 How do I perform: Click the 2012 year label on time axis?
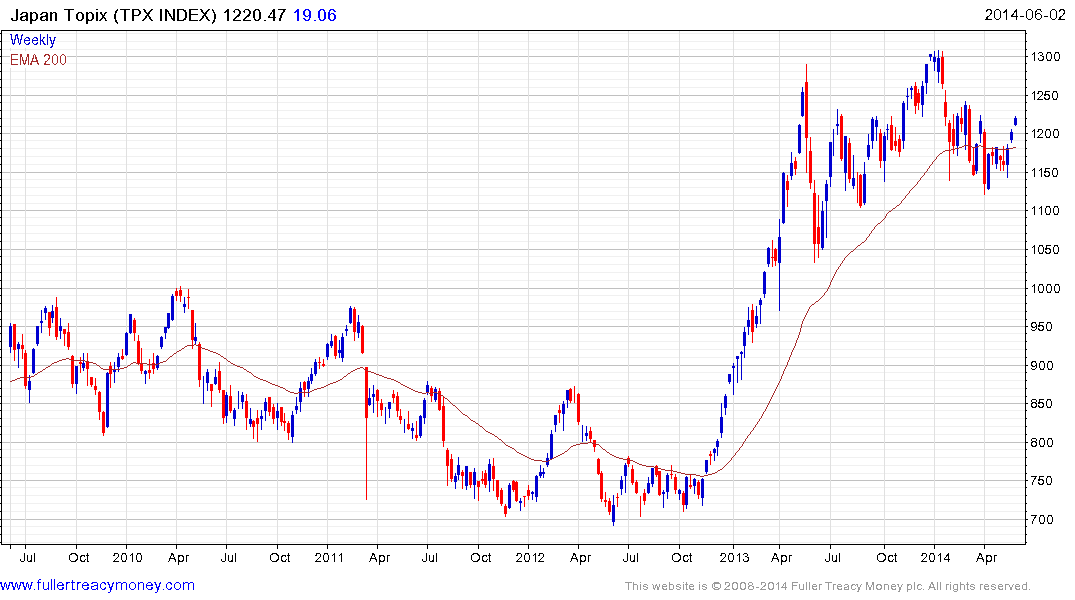tap(530, 557)
